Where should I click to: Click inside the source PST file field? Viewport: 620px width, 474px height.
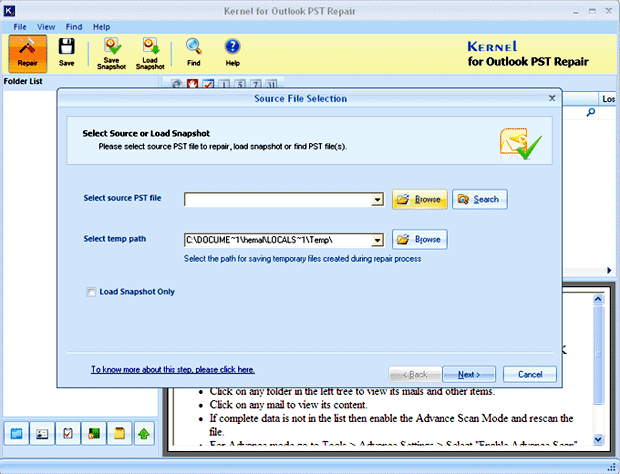click(x=278, y=200)
